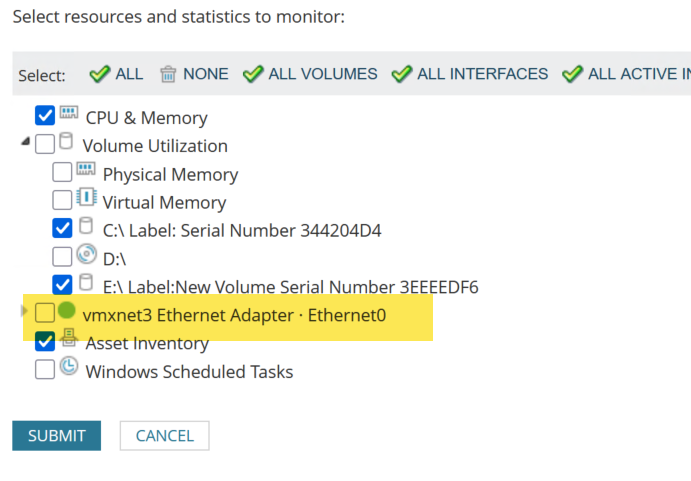Image resolution: width=691 pixels, height=481 pixels.
Task: Select ALL resources
Action: pos(116,74)
